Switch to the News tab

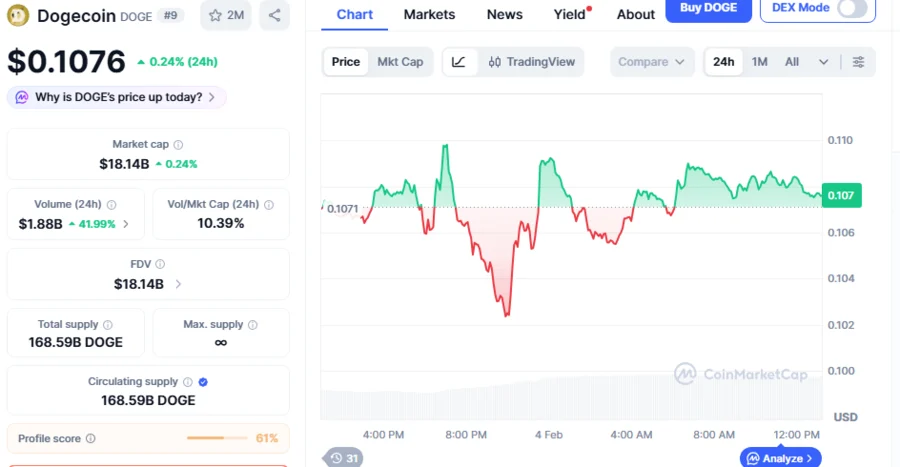point(504,15)
